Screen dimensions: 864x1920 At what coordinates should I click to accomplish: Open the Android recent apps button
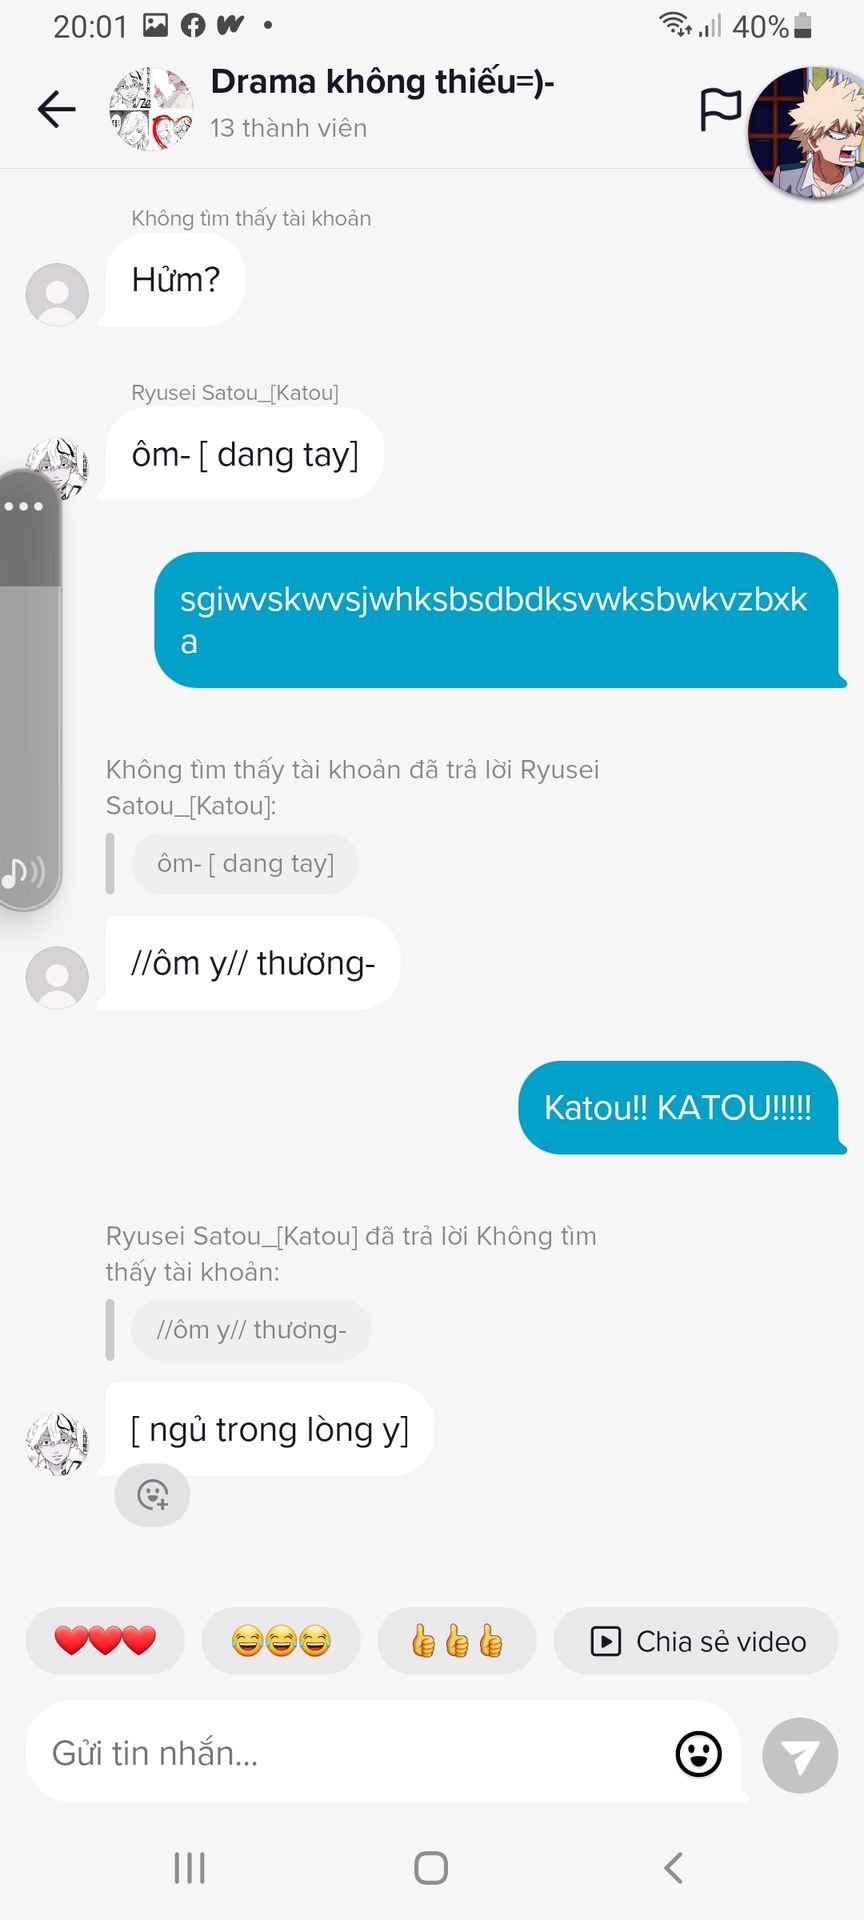[189, 1867]
